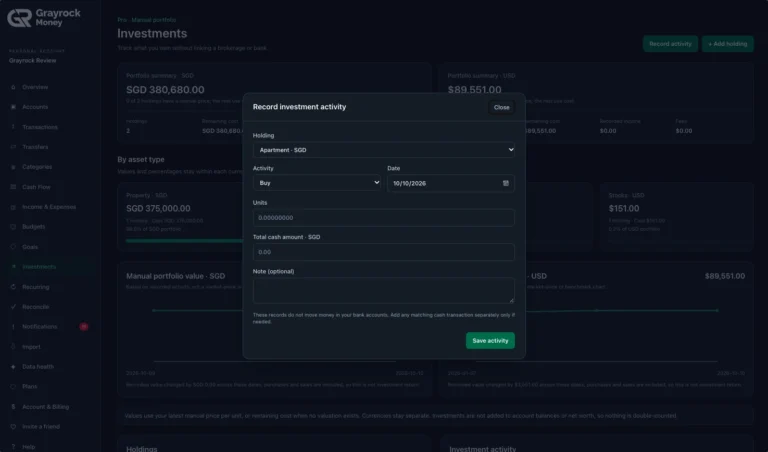
Task: Click the Budgets sidebar icon
Action: tap(13, 227)
